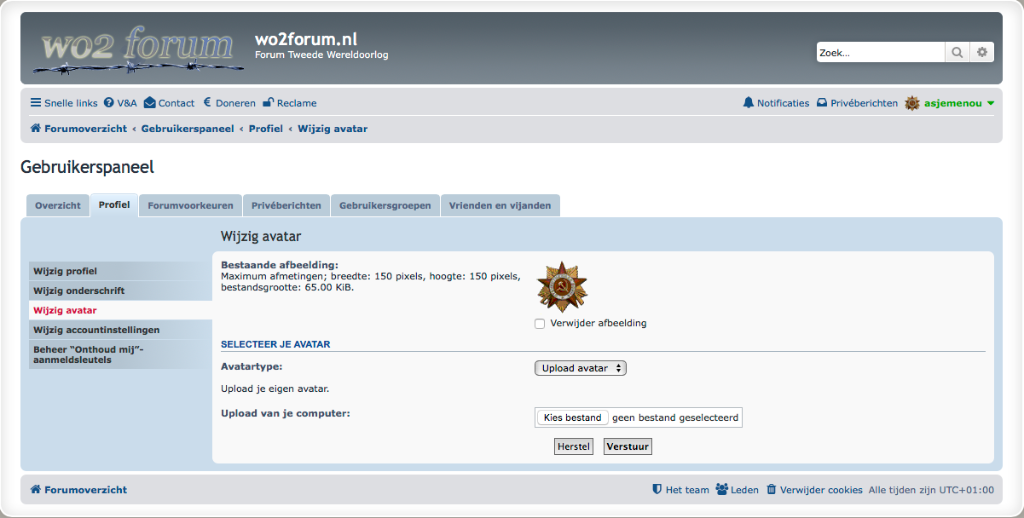Open advanced search gear icon
The image size is (1024, 518).
point(983,52)
